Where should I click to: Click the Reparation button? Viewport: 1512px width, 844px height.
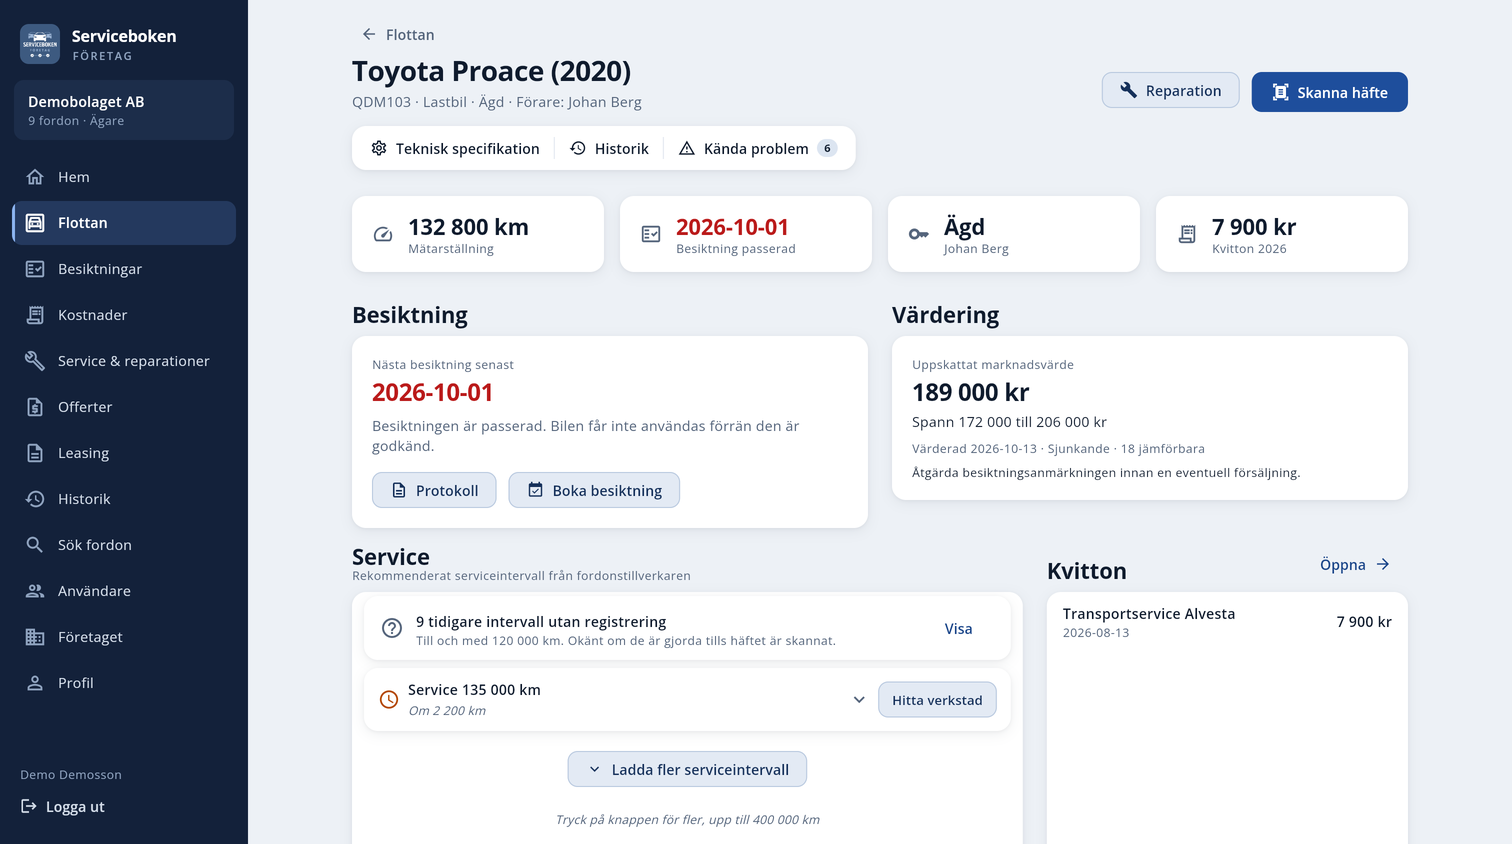click(1170, 90)
